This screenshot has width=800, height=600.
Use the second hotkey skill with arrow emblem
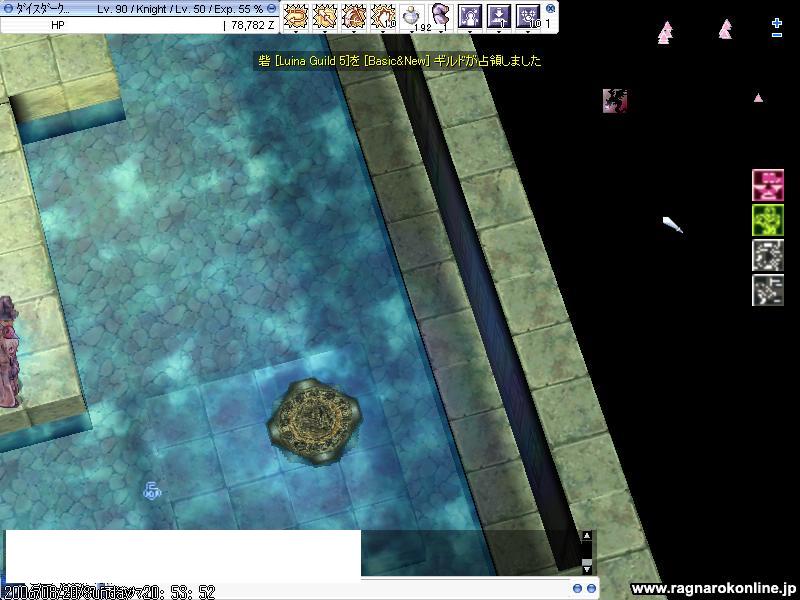pos(324,16)
